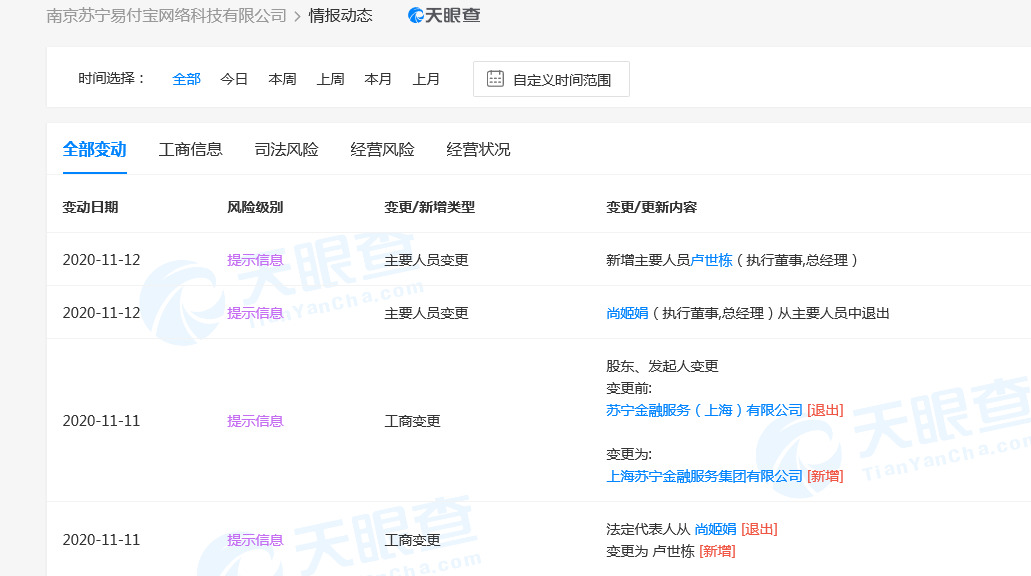The width and height of the screenshot is (1031, 576).
Task: Click 变更/新增类型 column header
Action: [x=429, y=207]
